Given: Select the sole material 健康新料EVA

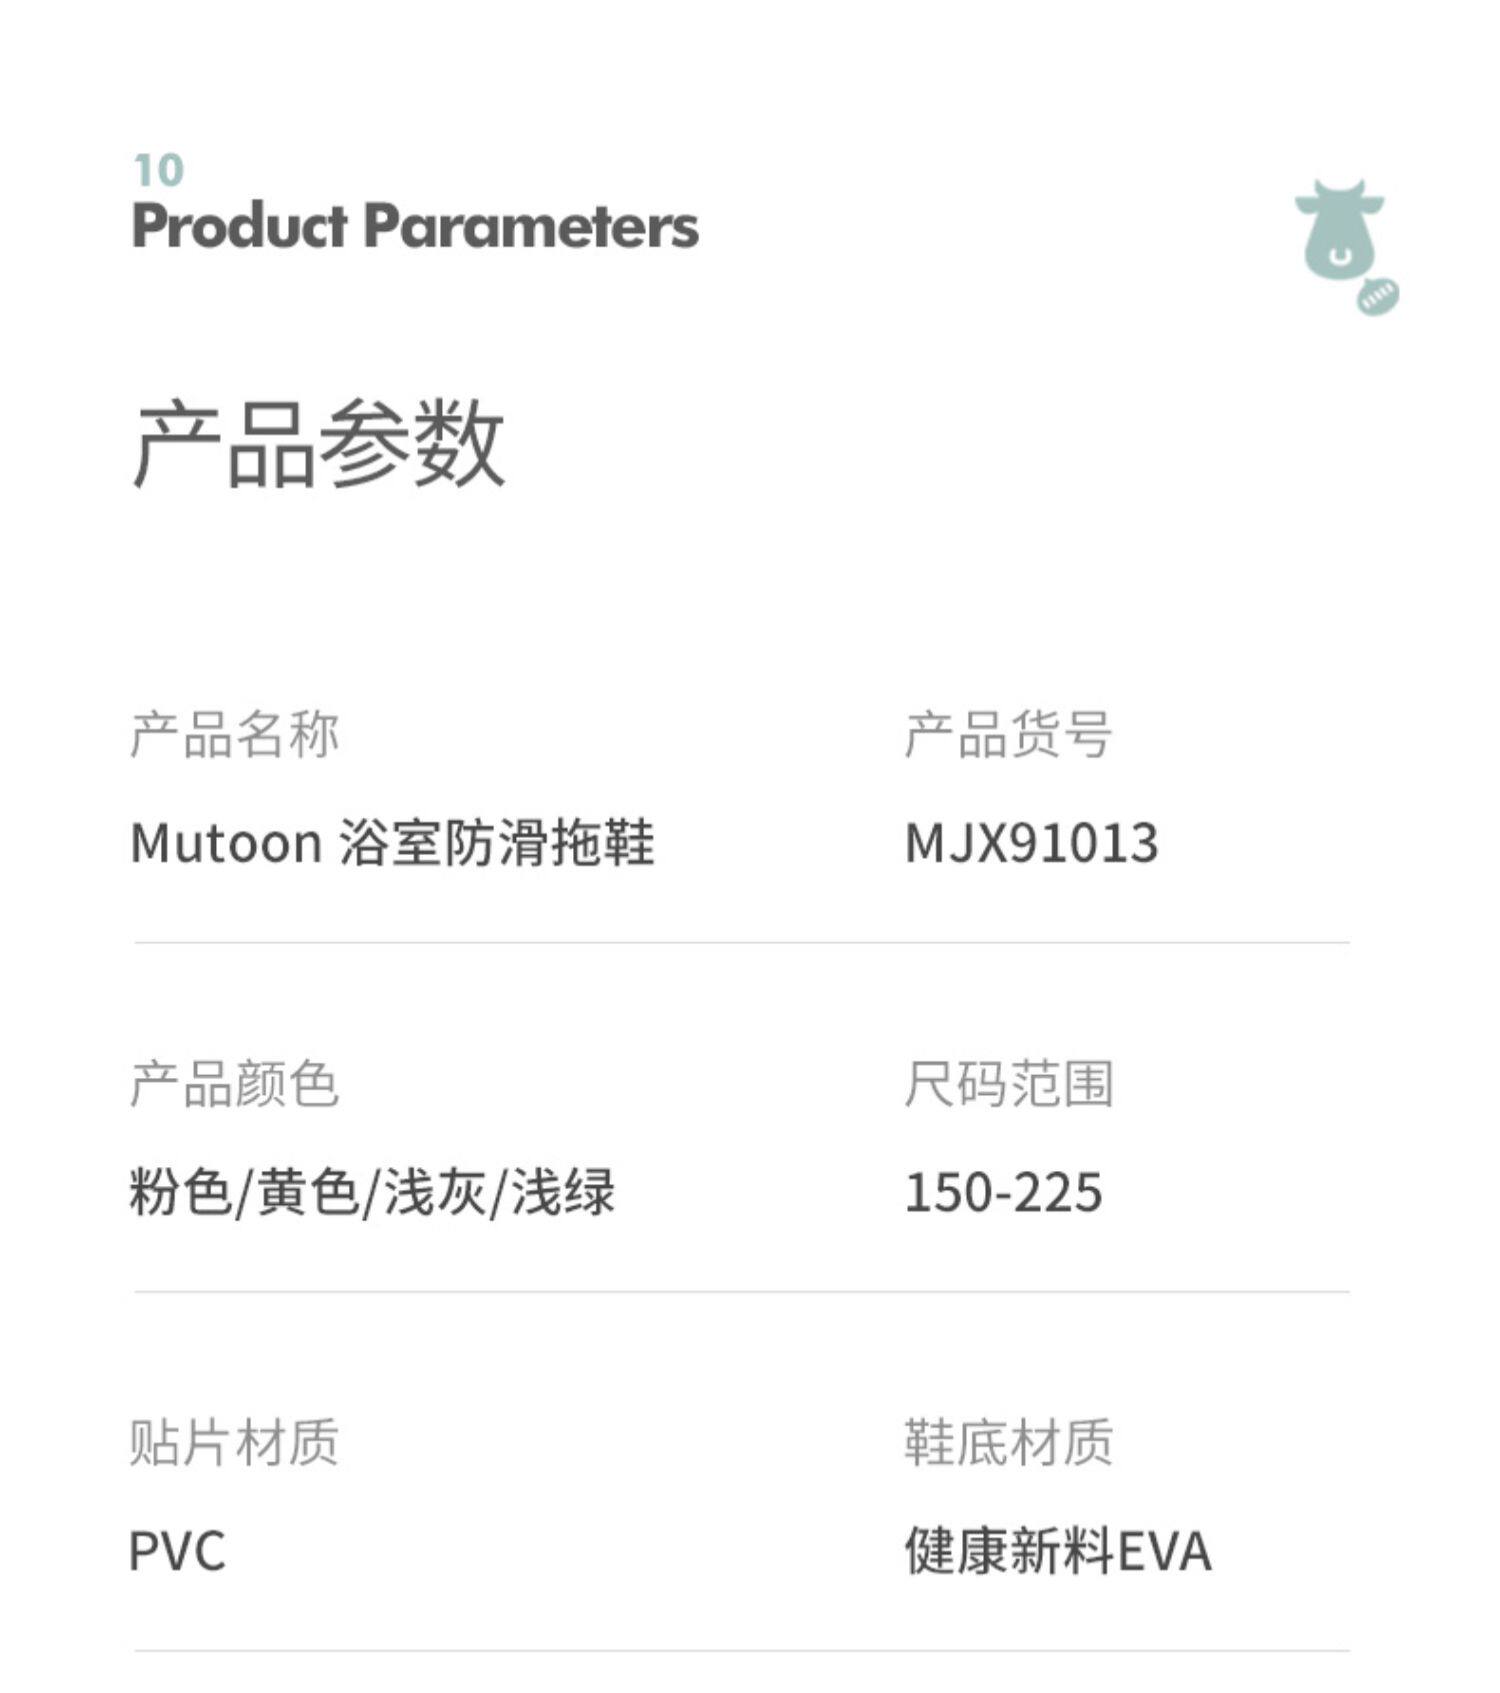Looking at the screenshot, I should point(1058,1552).
